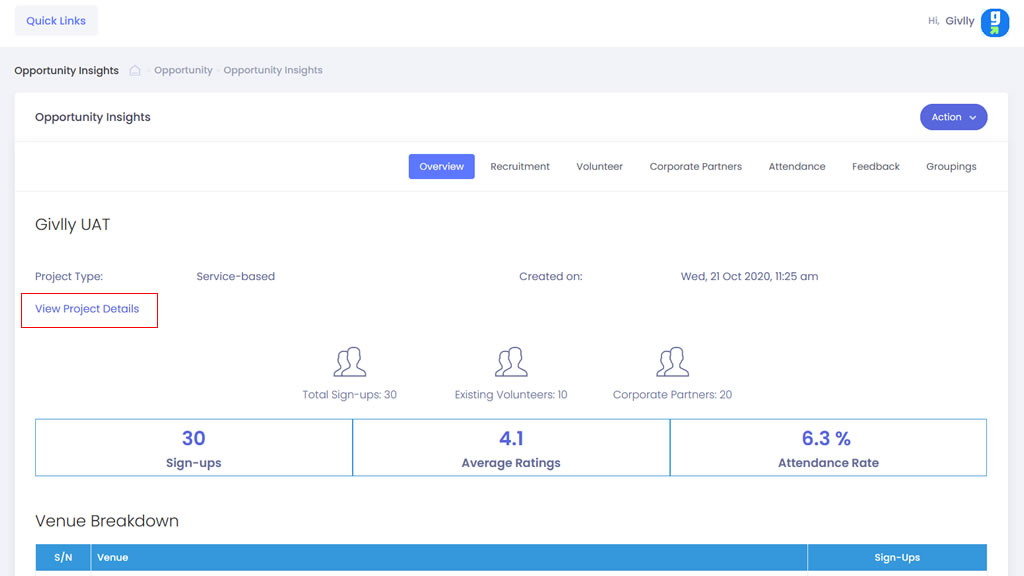
Task: Open the Quick Links menu
Action: 56,21
